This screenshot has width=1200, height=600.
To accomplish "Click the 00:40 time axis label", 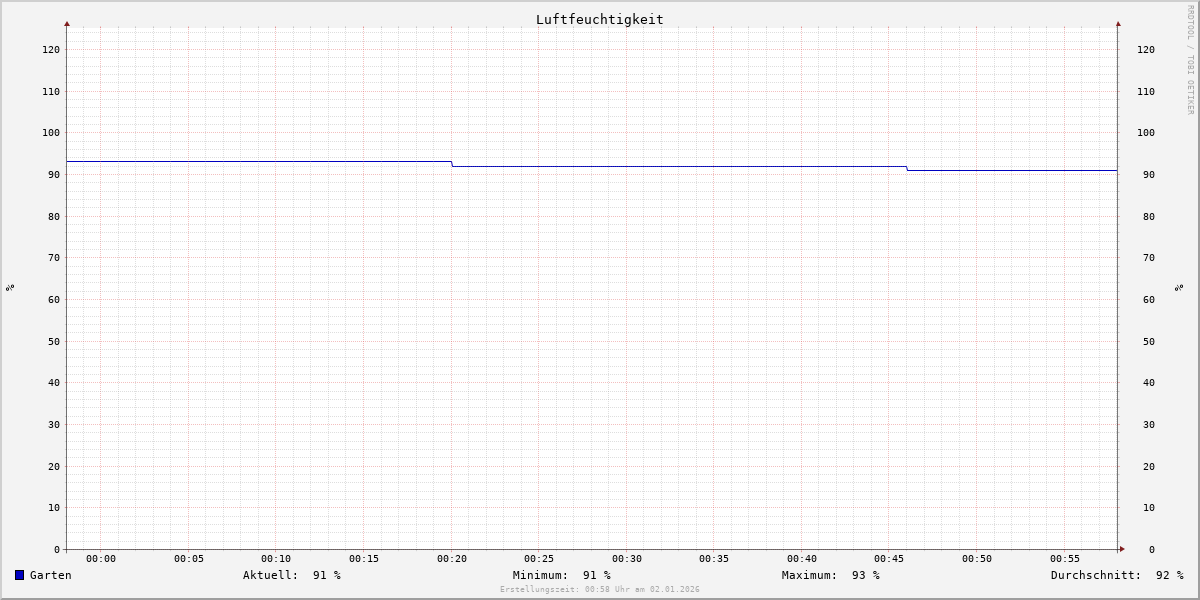I will point(802,559).
